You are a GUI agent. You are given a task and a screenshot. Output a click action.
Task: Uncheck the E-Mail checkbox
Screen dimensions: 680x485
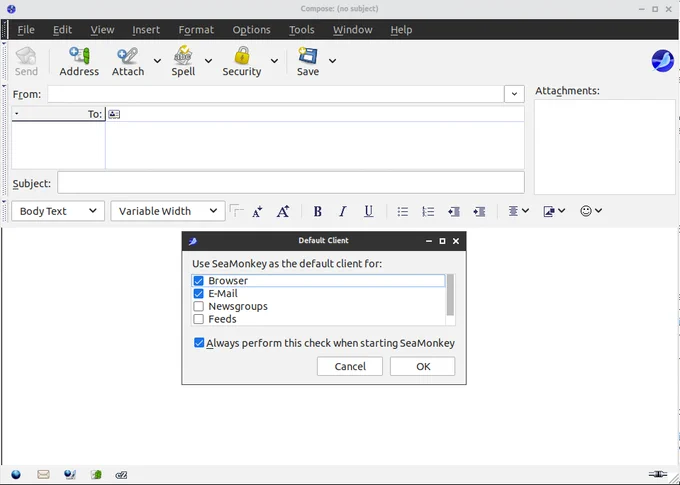coord(199,294)
